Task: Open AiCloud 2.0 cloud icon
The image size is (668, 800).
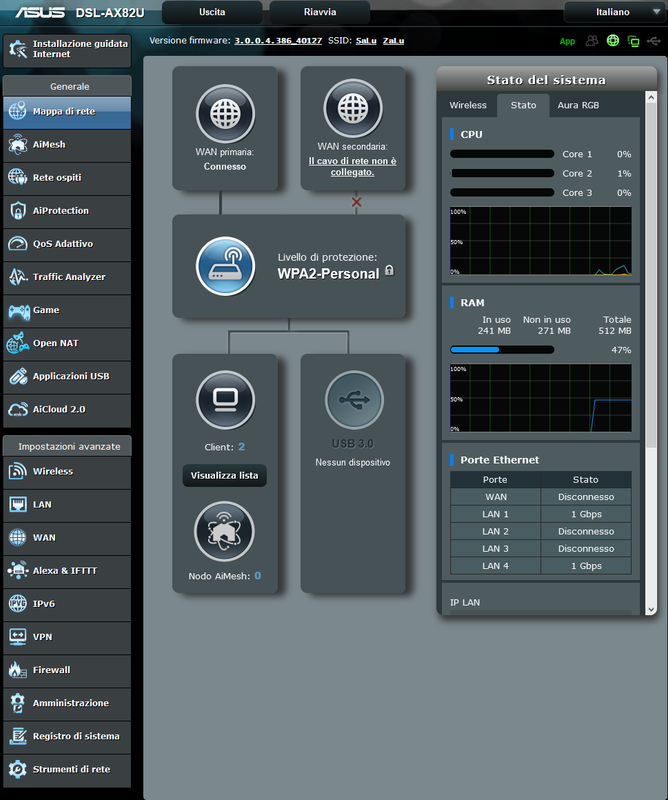Action: coord(17,409)
